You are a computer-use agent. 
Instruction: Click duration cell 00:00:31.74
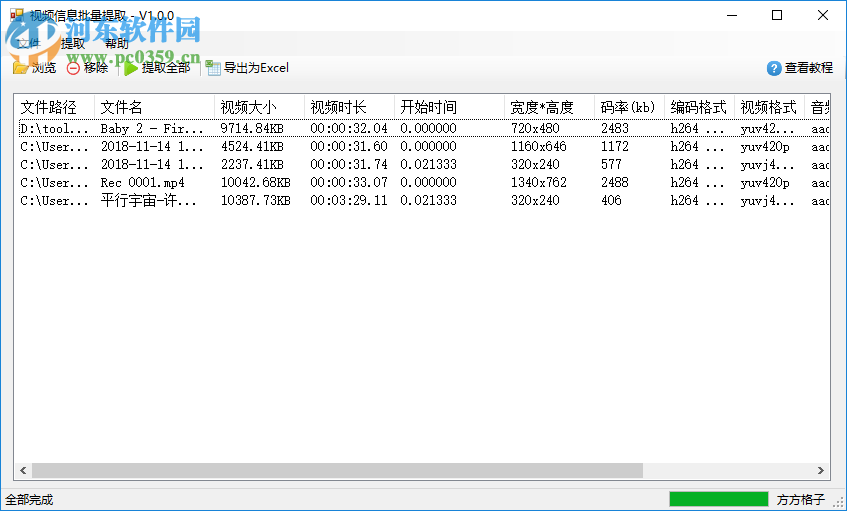click(349, 164)
